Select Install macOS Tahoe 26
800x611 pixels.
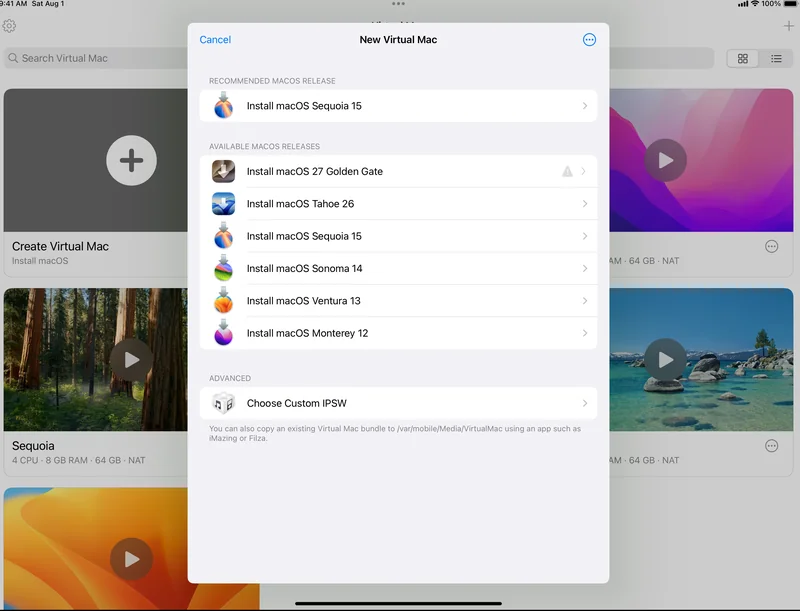(398, 204)
